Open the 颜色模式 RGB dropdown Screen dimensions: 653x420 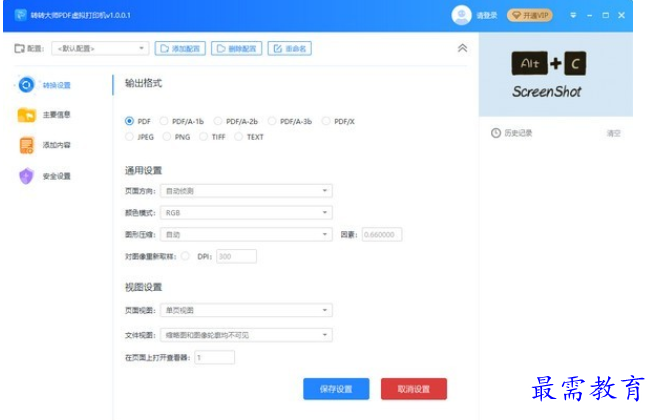pyautogui.click(x=246, y=213)
